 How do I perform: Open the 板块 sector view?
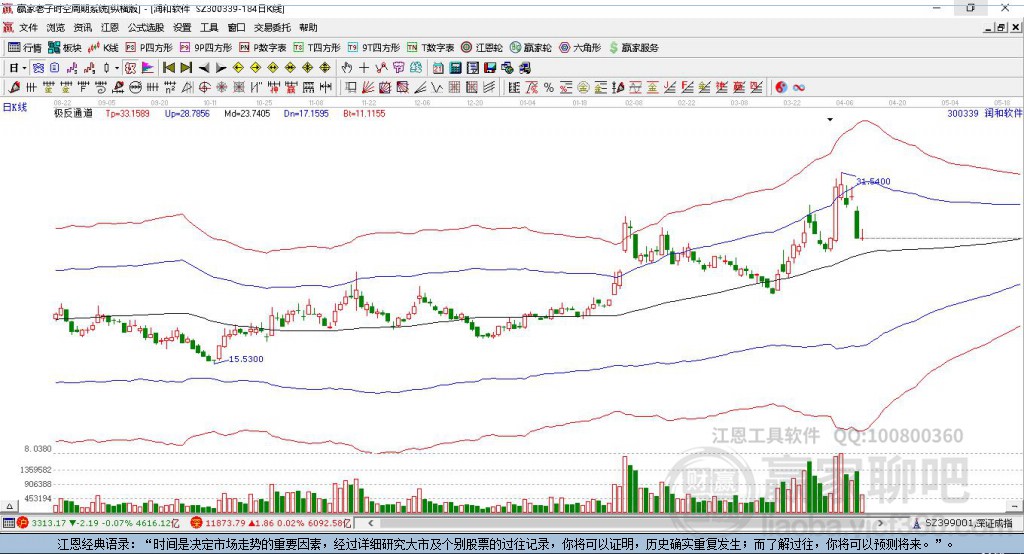(65, 47)
